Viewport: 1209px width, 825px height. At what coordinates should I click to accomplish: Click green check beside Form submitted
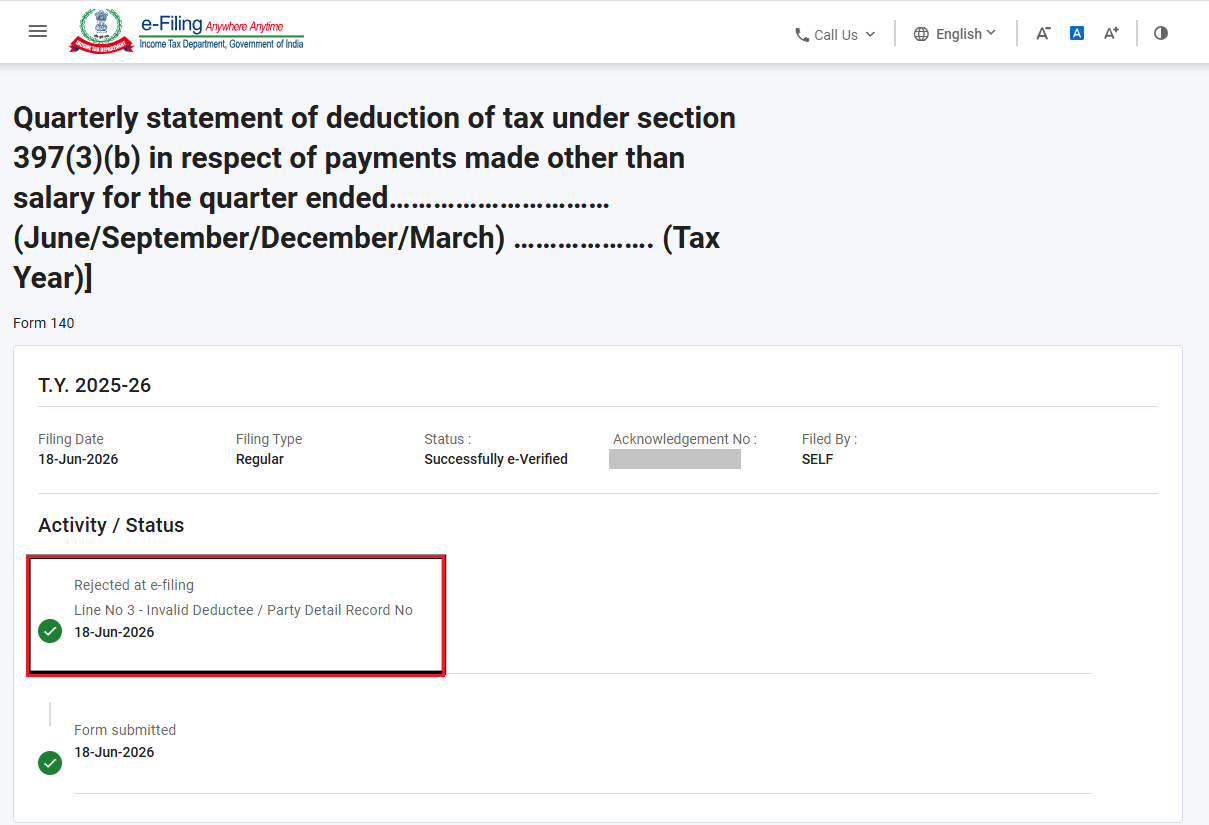(50, 763)
